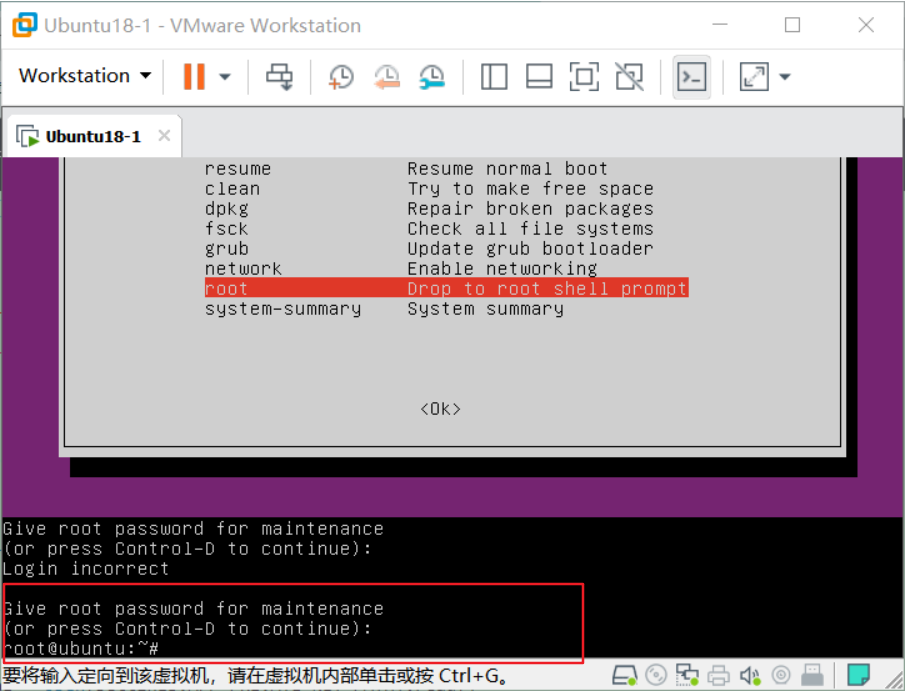Select the highlighted root menu entry
The height and width of the screenshot is (692, 909).
coord(446,288)
